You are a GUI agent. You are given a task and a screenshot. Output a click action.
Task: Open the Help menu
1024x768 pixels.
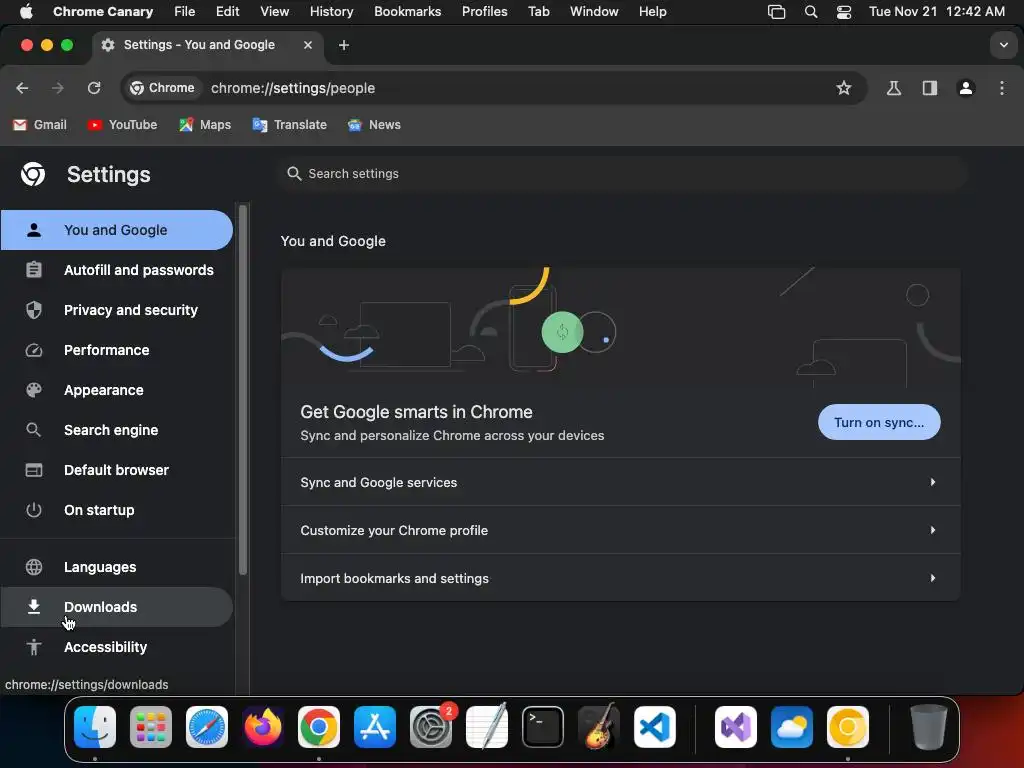pos(652,12)
